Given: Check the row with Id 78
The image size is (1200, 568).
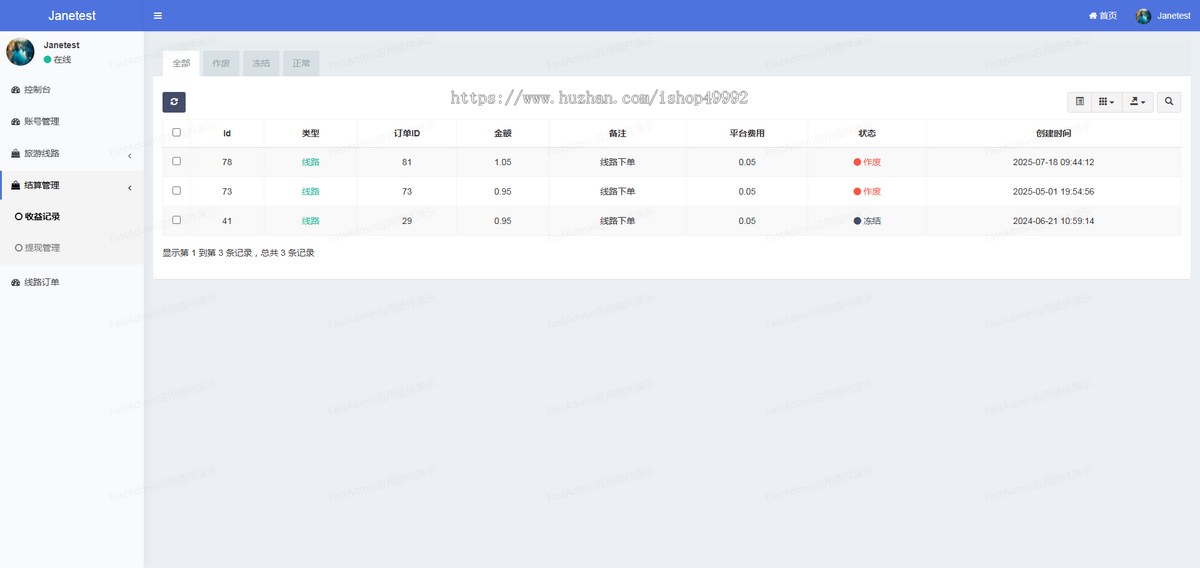Looking at the screenshot, I should (177, 161).
